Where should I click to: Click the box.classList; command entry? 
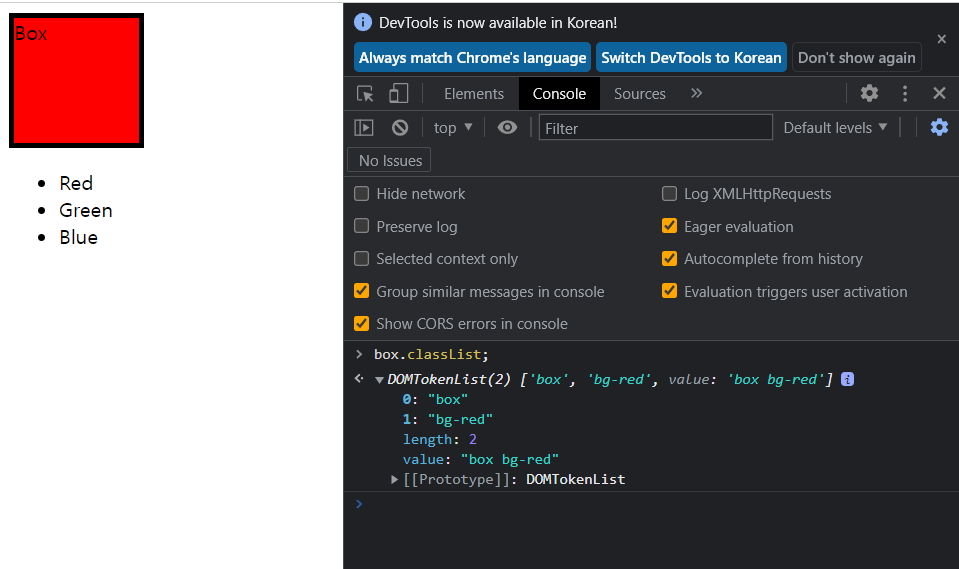431,355
